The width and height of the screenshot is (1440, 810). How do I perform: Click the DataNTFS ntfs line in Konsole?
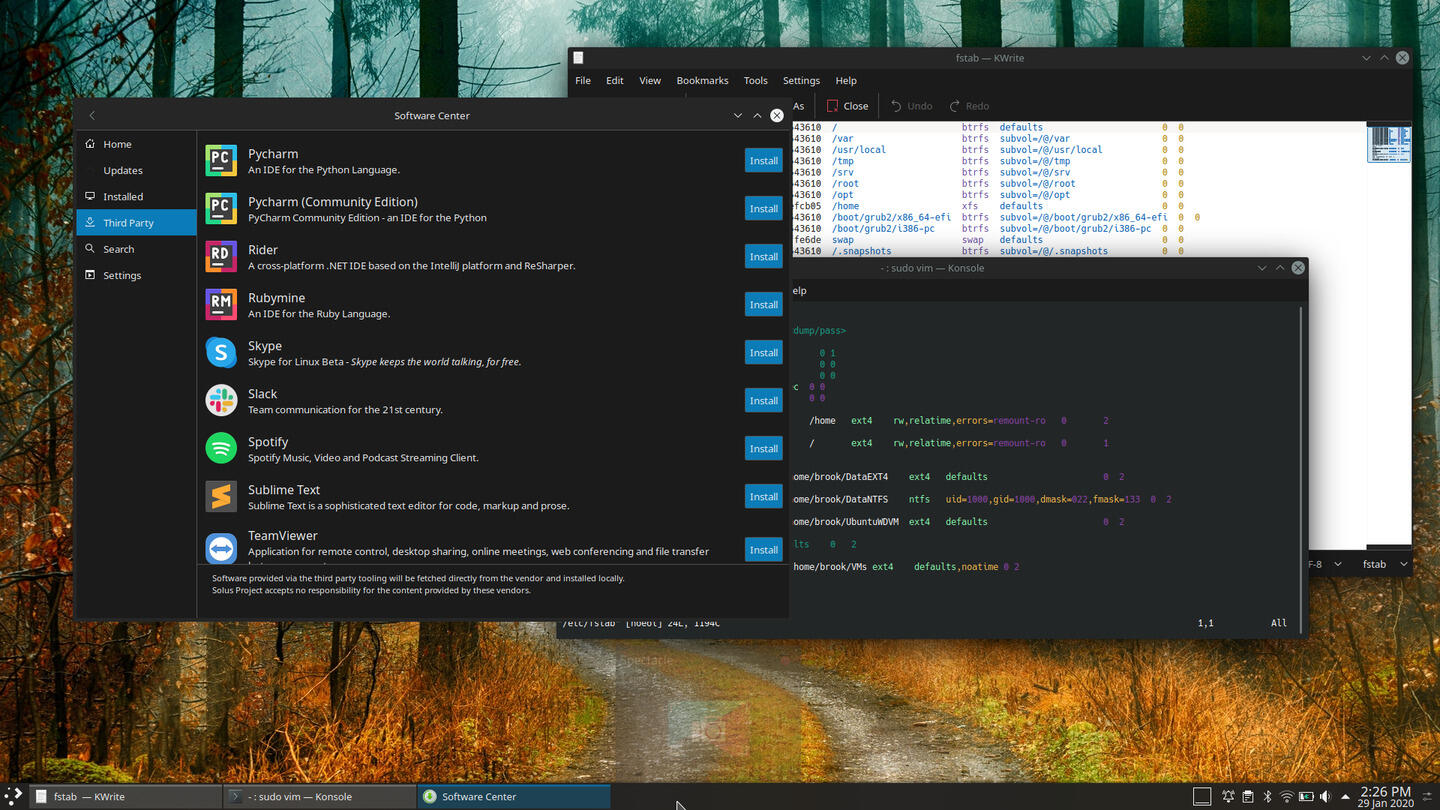pos(982,499)
